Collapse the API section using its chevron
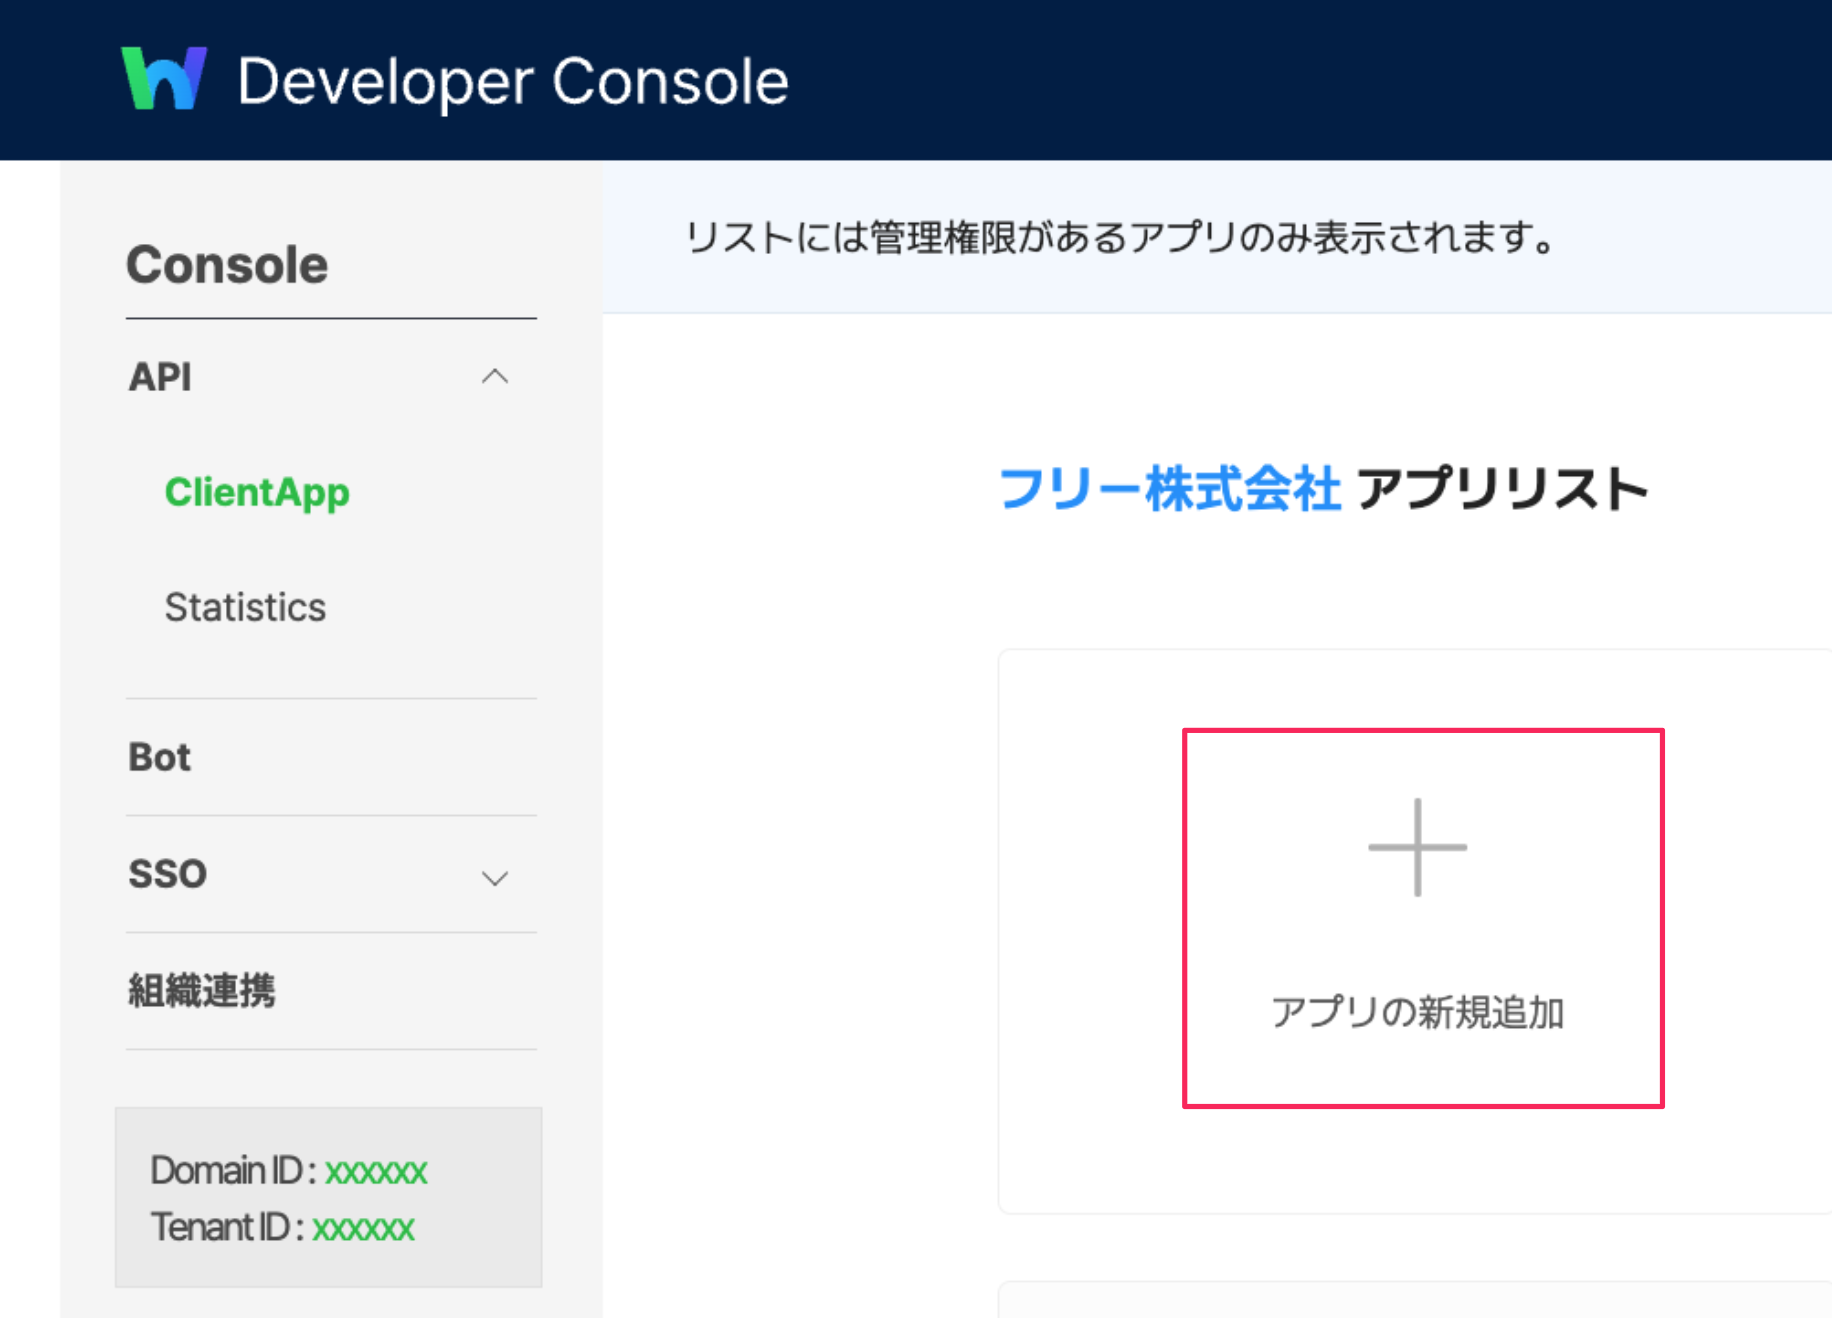1832x1318 pixels. coord(495,377)
